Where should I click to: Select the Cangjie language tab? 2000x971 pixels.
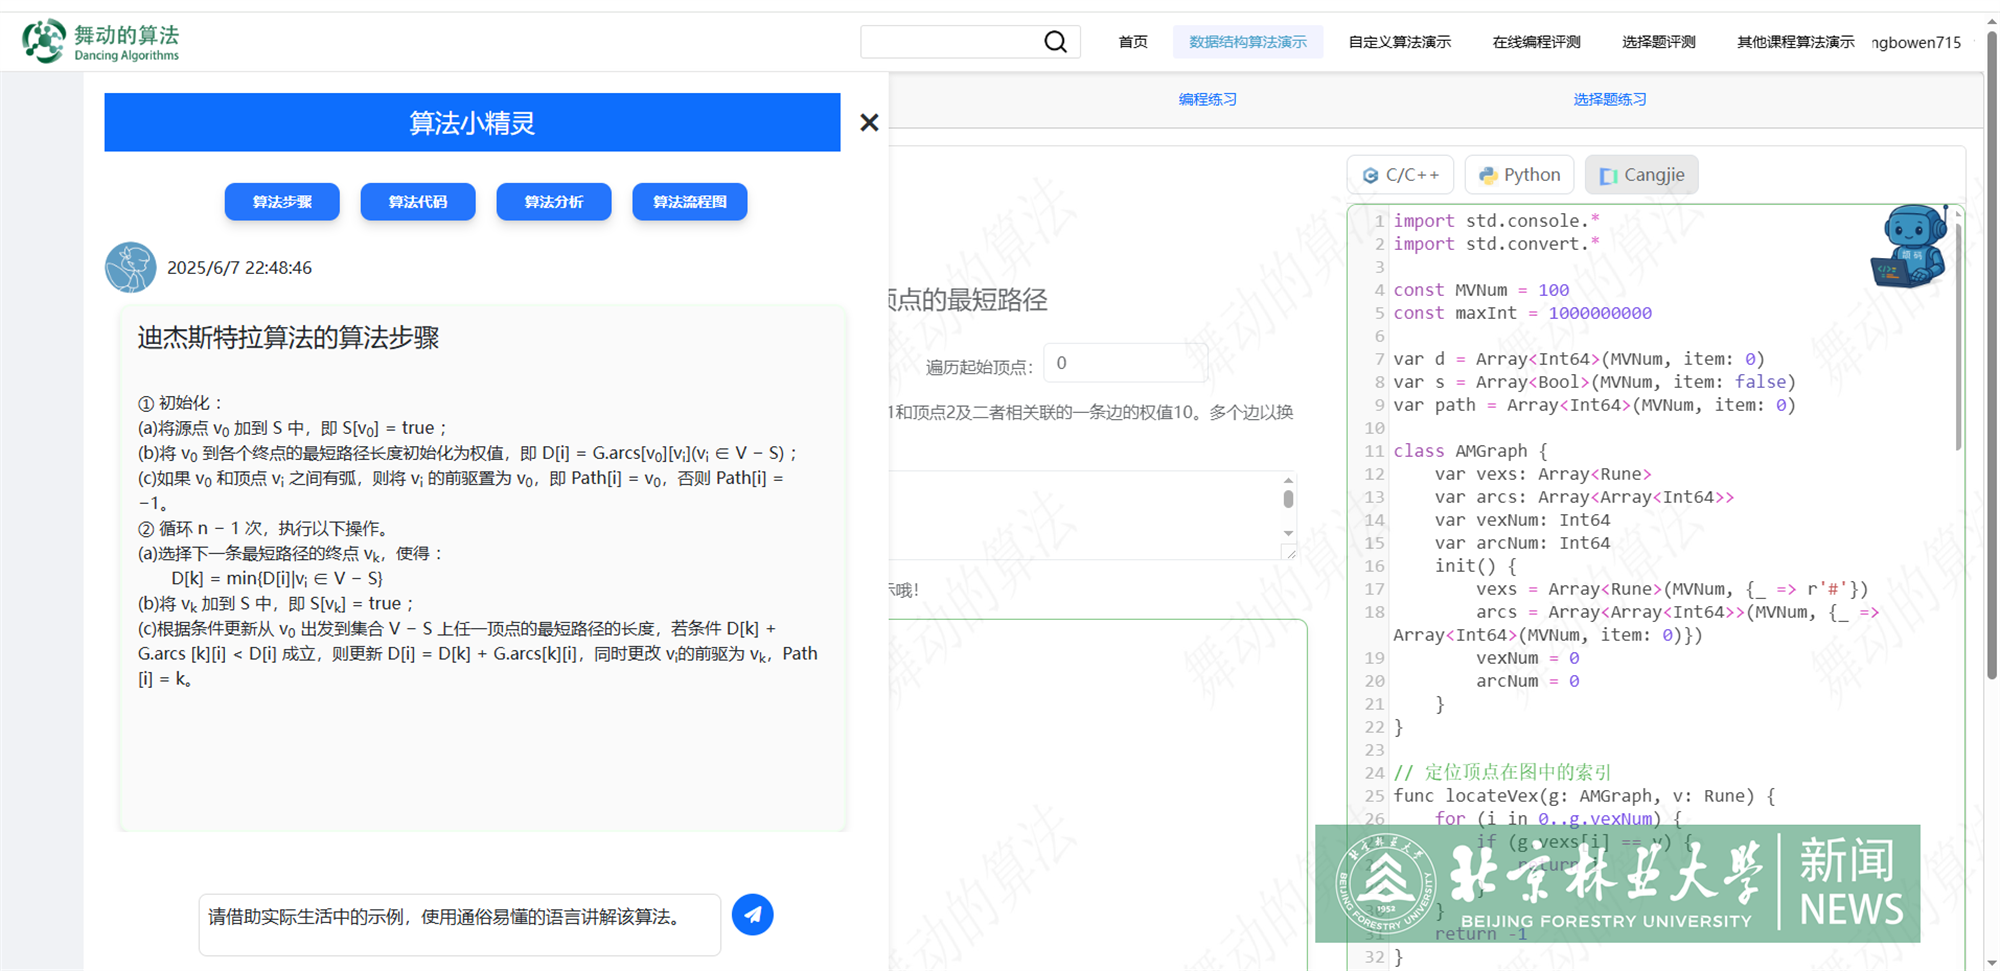(x=1641, y=175)
